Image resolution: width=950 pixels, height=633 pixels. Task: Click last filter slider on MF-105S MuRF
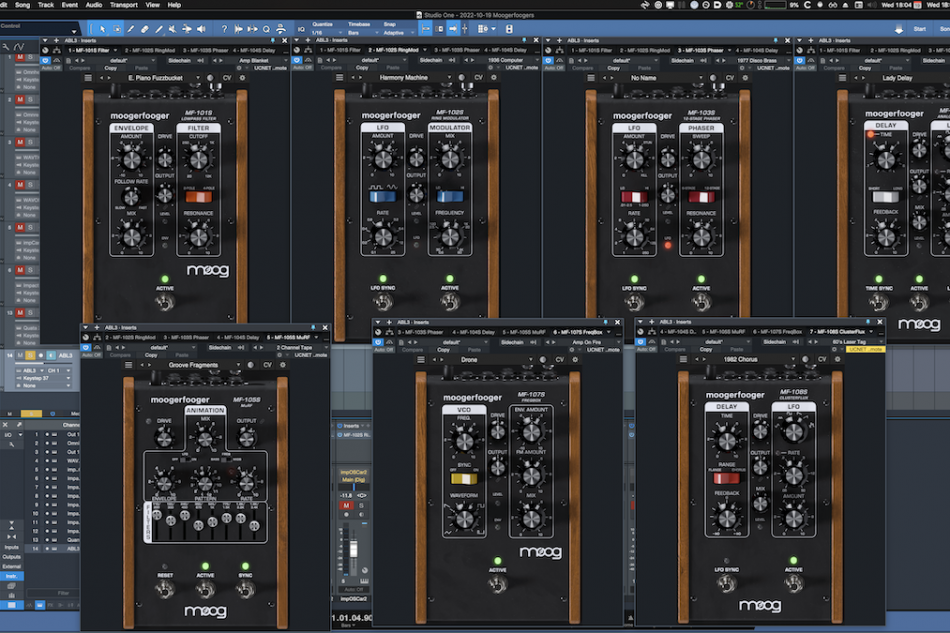pos(254,526)
